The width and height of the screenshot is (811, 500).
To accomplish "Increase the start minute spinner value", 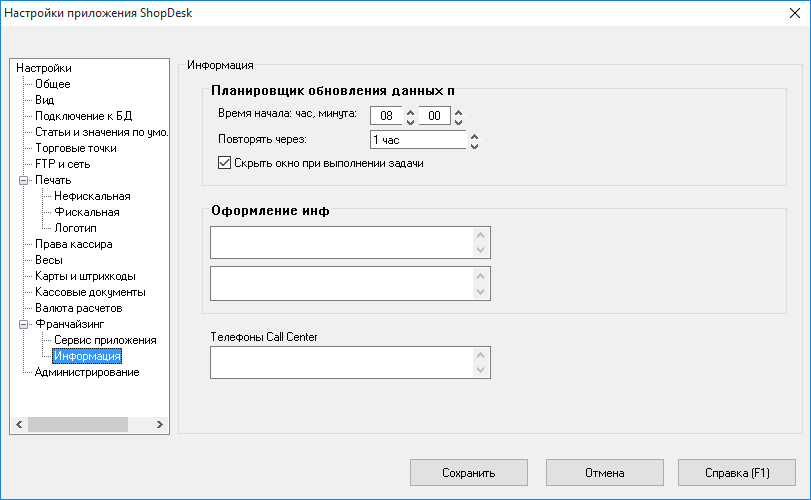I will click(x=458, y=112).
